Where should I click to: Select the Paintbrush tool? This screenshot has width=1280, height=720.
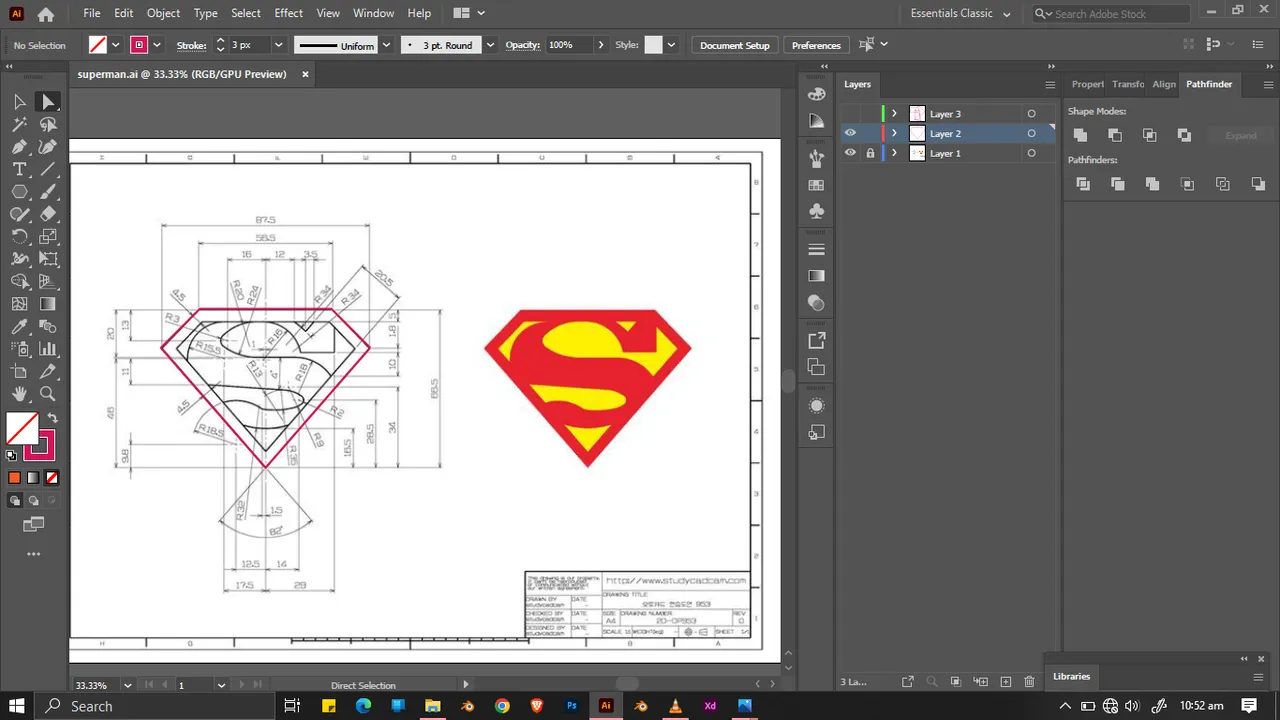coord(48,192)
